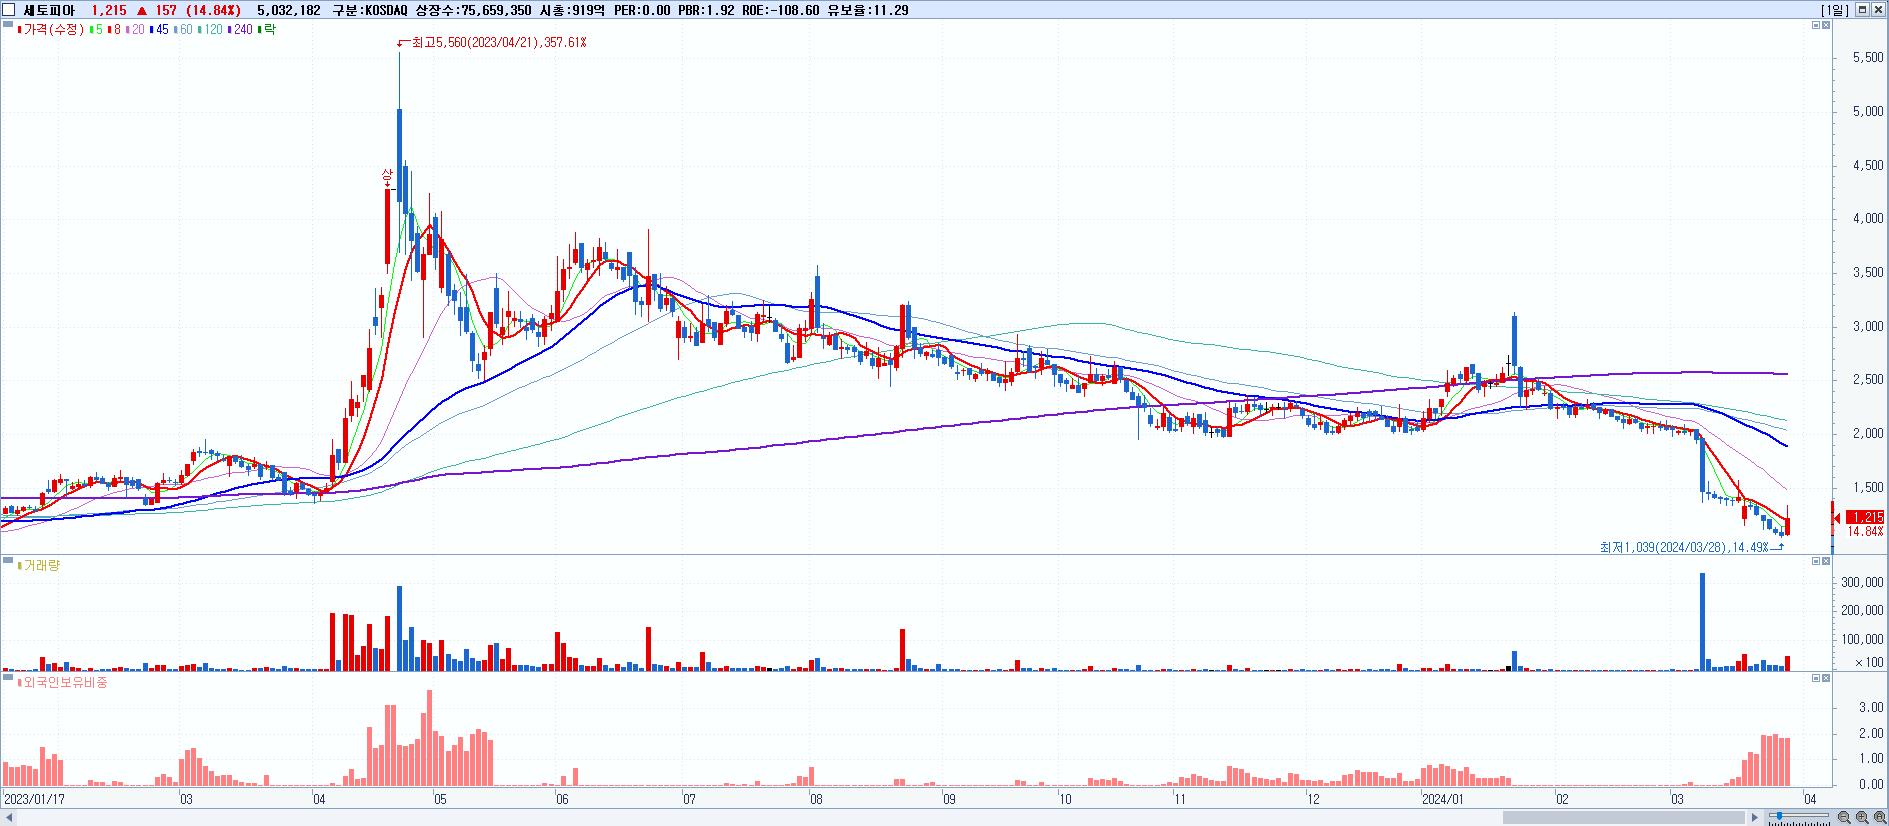
Task: Click the current price 1,215 axis tag
Action: point(1865,517)
